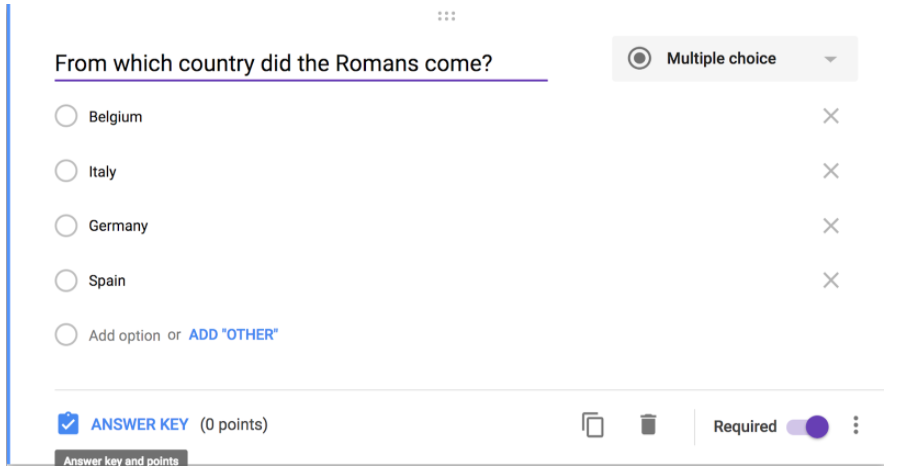Select the Spain radio button

tap(66, 281)
